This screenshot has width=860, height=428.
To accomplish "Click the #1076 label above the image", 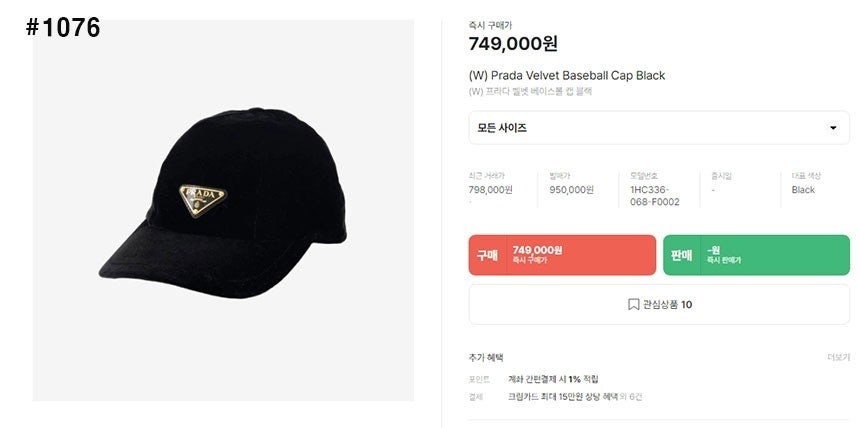I will (63, 27).
